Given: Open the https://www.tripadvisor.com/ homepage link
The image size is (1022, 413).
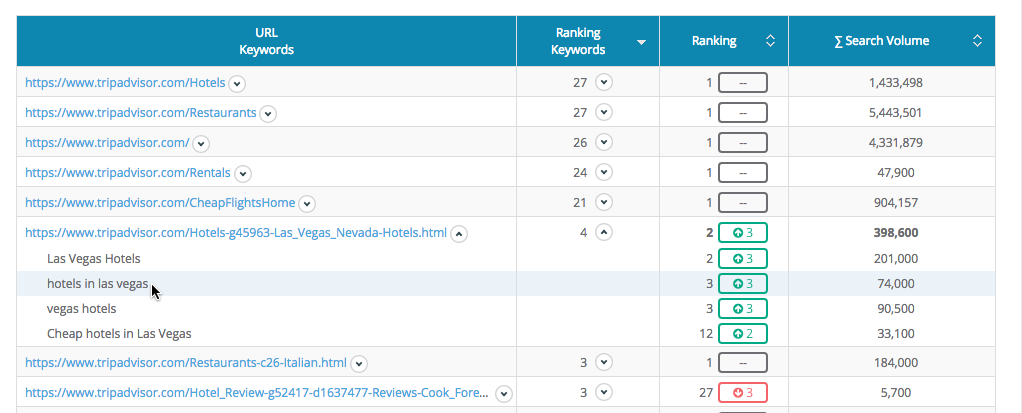Looking at the screenshot, I should click(x=108, y=143).
